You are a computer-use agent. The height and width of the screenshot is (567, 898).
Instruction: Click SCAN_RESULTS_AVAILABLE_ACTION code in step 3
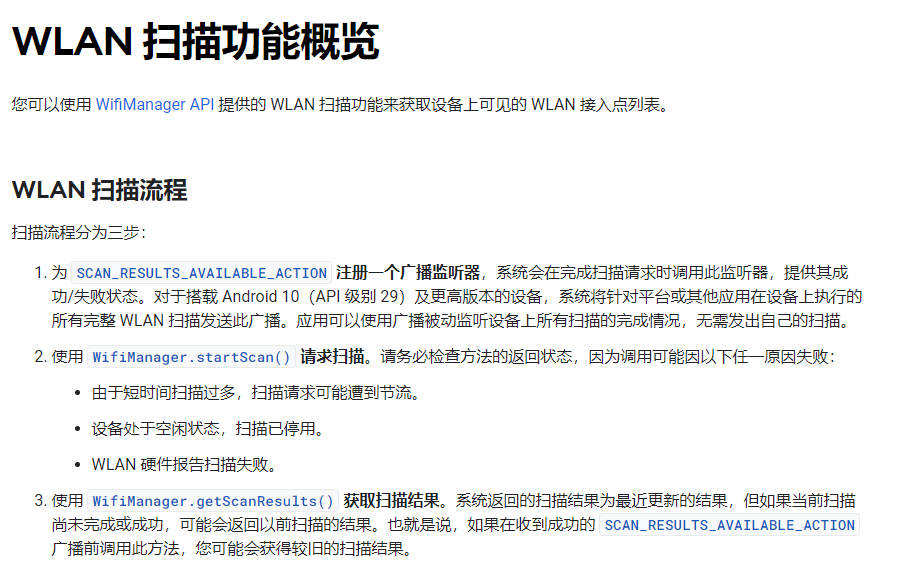729,525
